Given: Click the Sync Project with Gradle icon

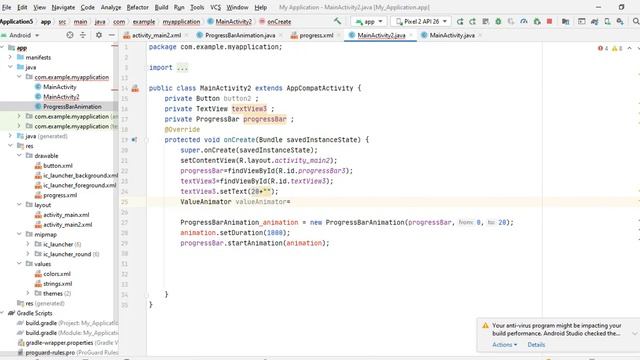Looking at the screenshot, I should click(x=594, y=21).
